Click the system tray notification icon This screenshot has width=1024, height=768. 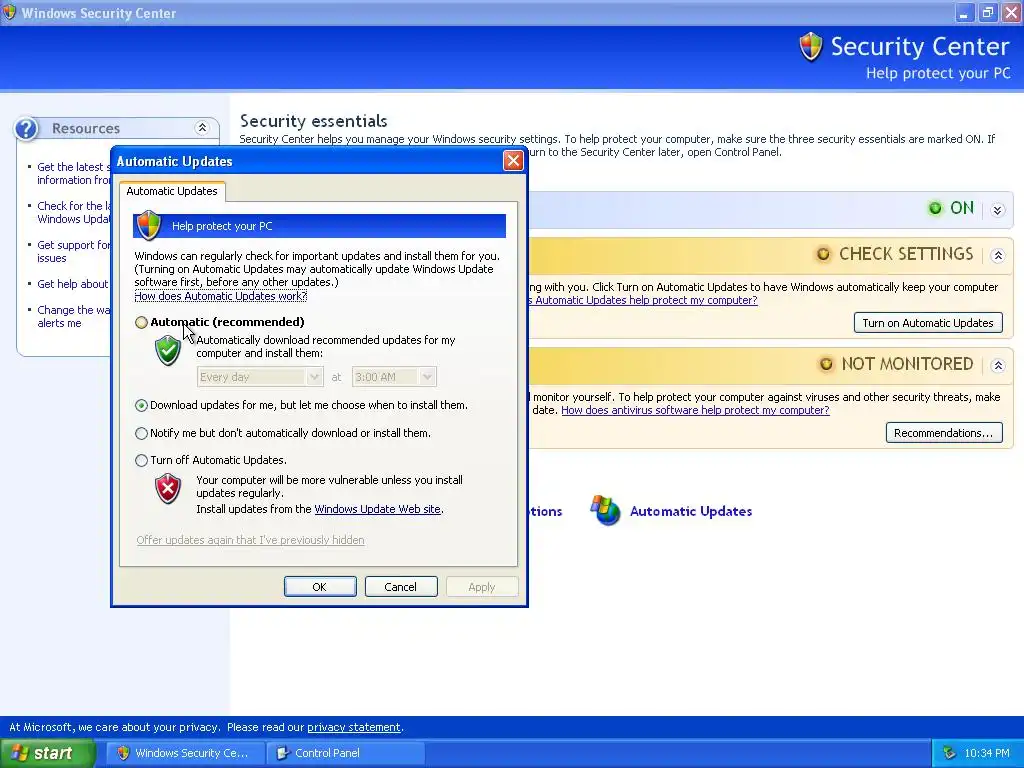tap(949, 753)
